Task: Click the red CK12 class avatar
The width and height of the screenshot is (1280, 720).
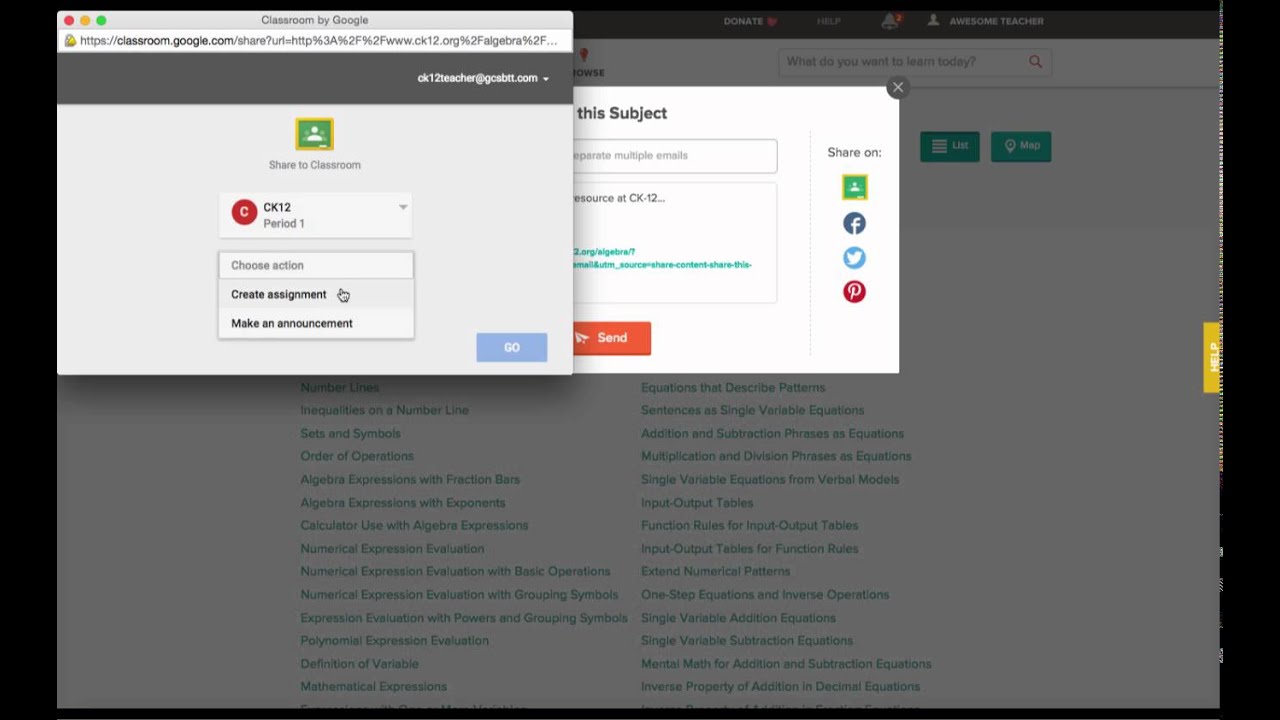Action: click(244, 212)
